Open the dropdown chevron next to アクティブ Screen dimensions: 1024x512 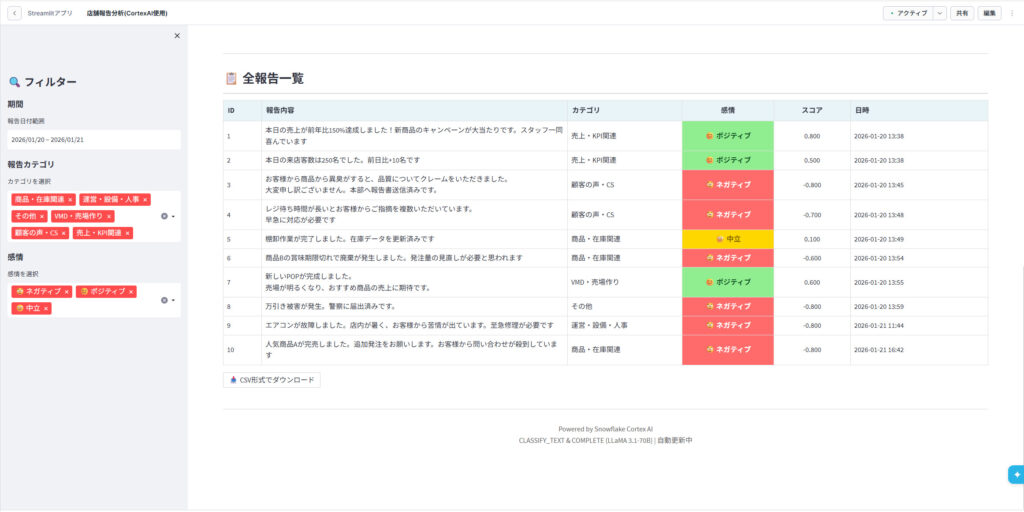tap(939, 13)
